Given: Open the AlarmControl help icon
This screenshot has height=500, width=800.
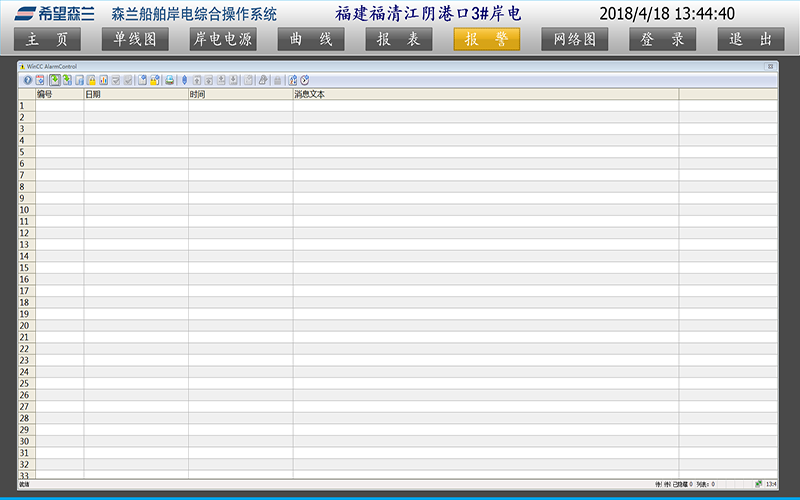Looking at the screenshot, I should [x=27, y=80].
